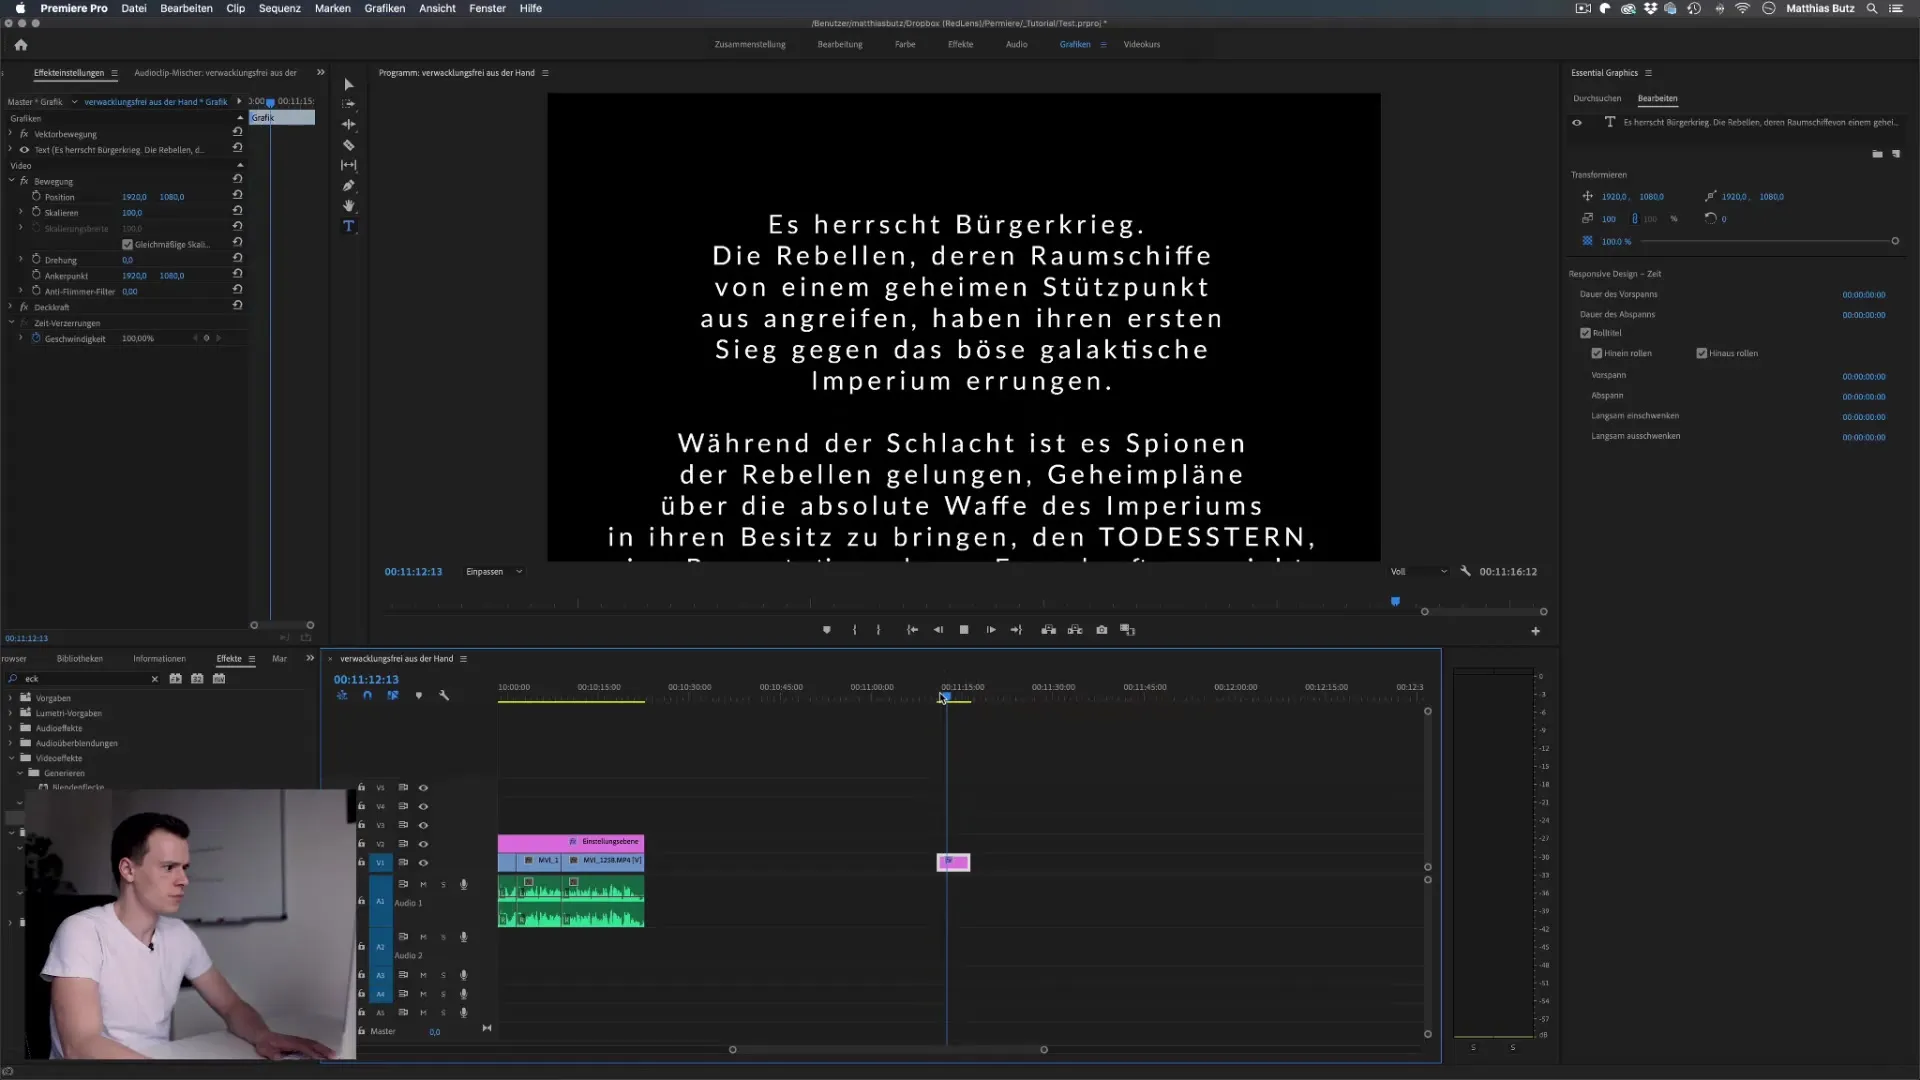Mark Out point in Program monitor

click(878, 630)
